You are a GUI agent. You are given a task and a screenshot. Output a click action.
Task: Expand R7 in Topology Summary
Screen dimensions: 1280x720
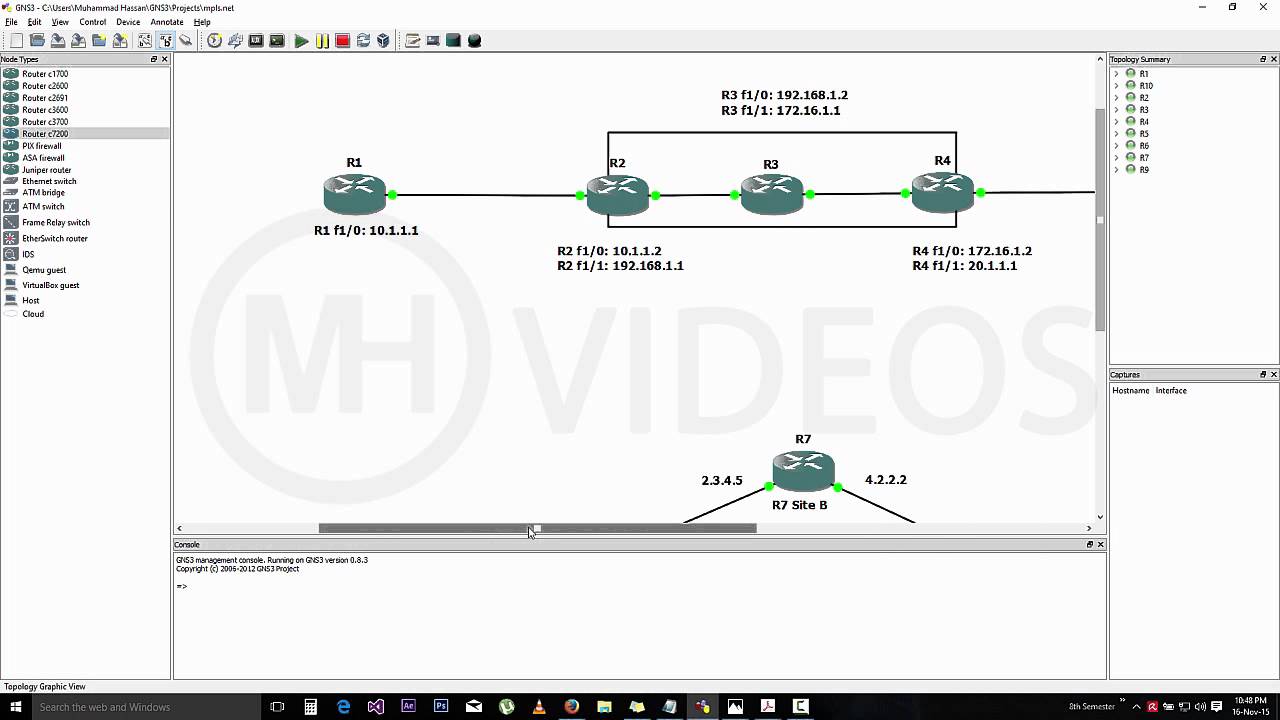coord(1116,158)
